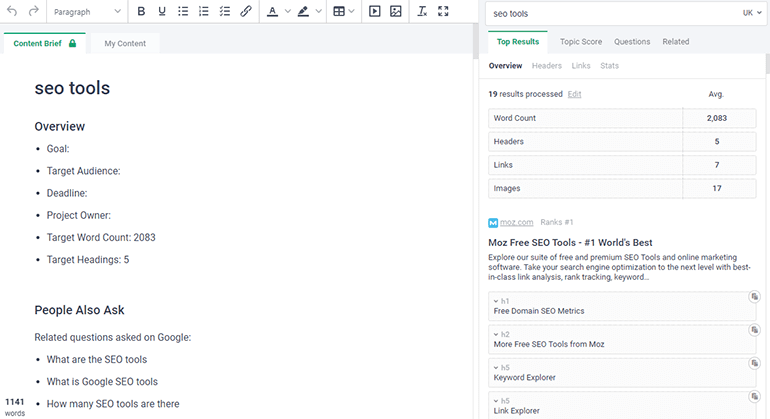Open the UK country selector
Image resolution: width=770 pixels, height=419 pixels.
pyautogui.click(x=750, y=14)
